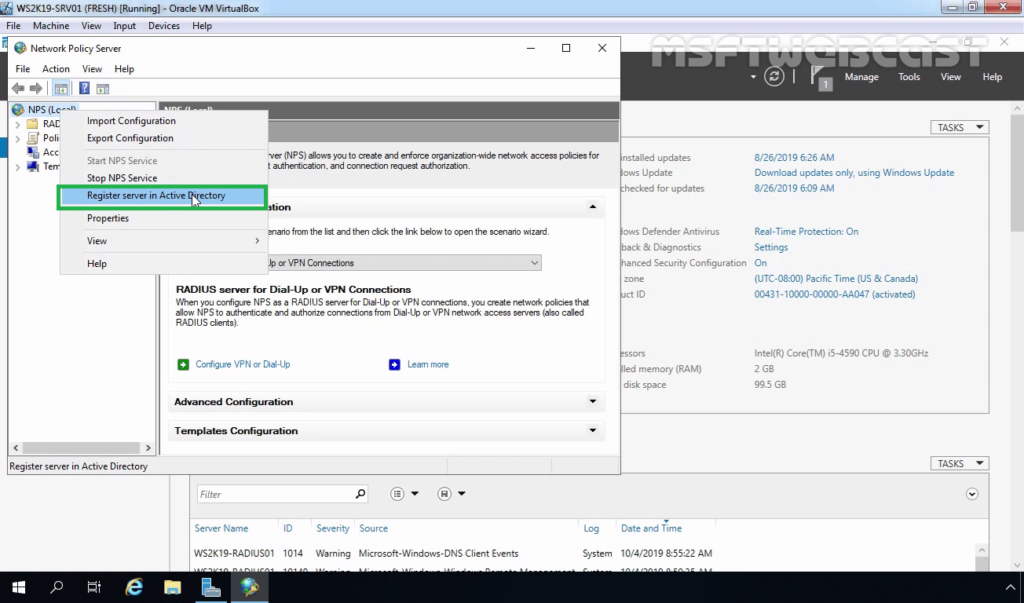Click the Feedback & Diagnostics Settings link

click(x=771, y=247)
